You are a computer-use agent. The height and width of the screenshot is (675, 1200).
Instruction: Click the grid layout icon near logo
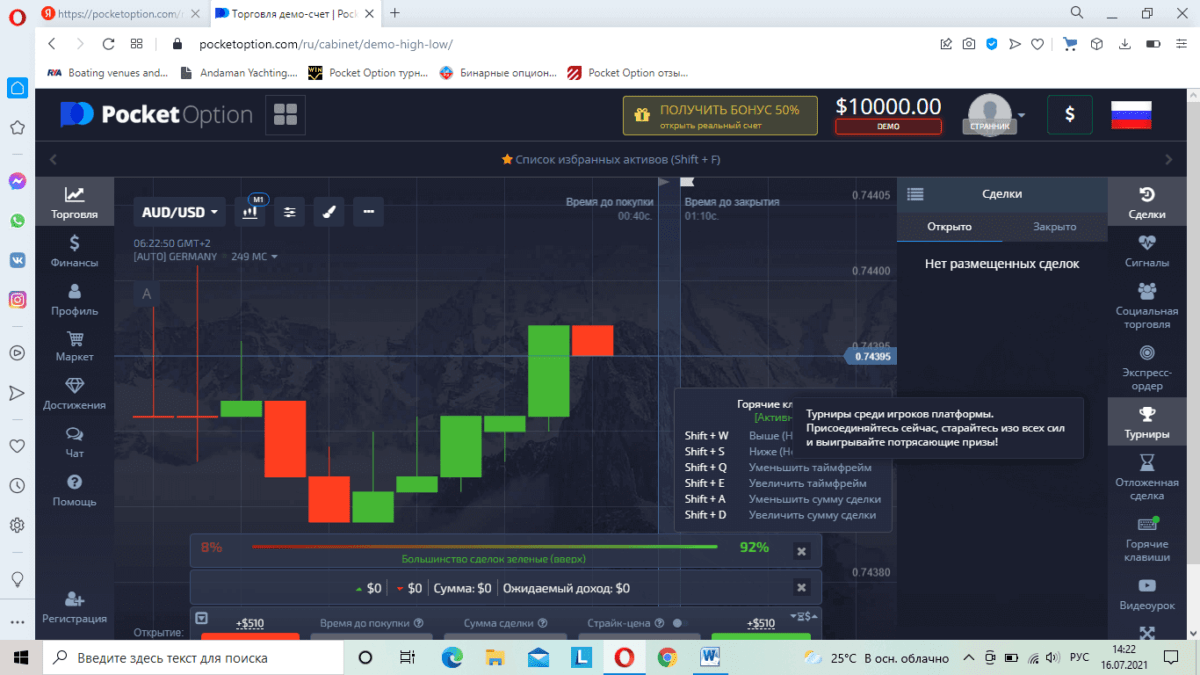[x=285, y=115]
